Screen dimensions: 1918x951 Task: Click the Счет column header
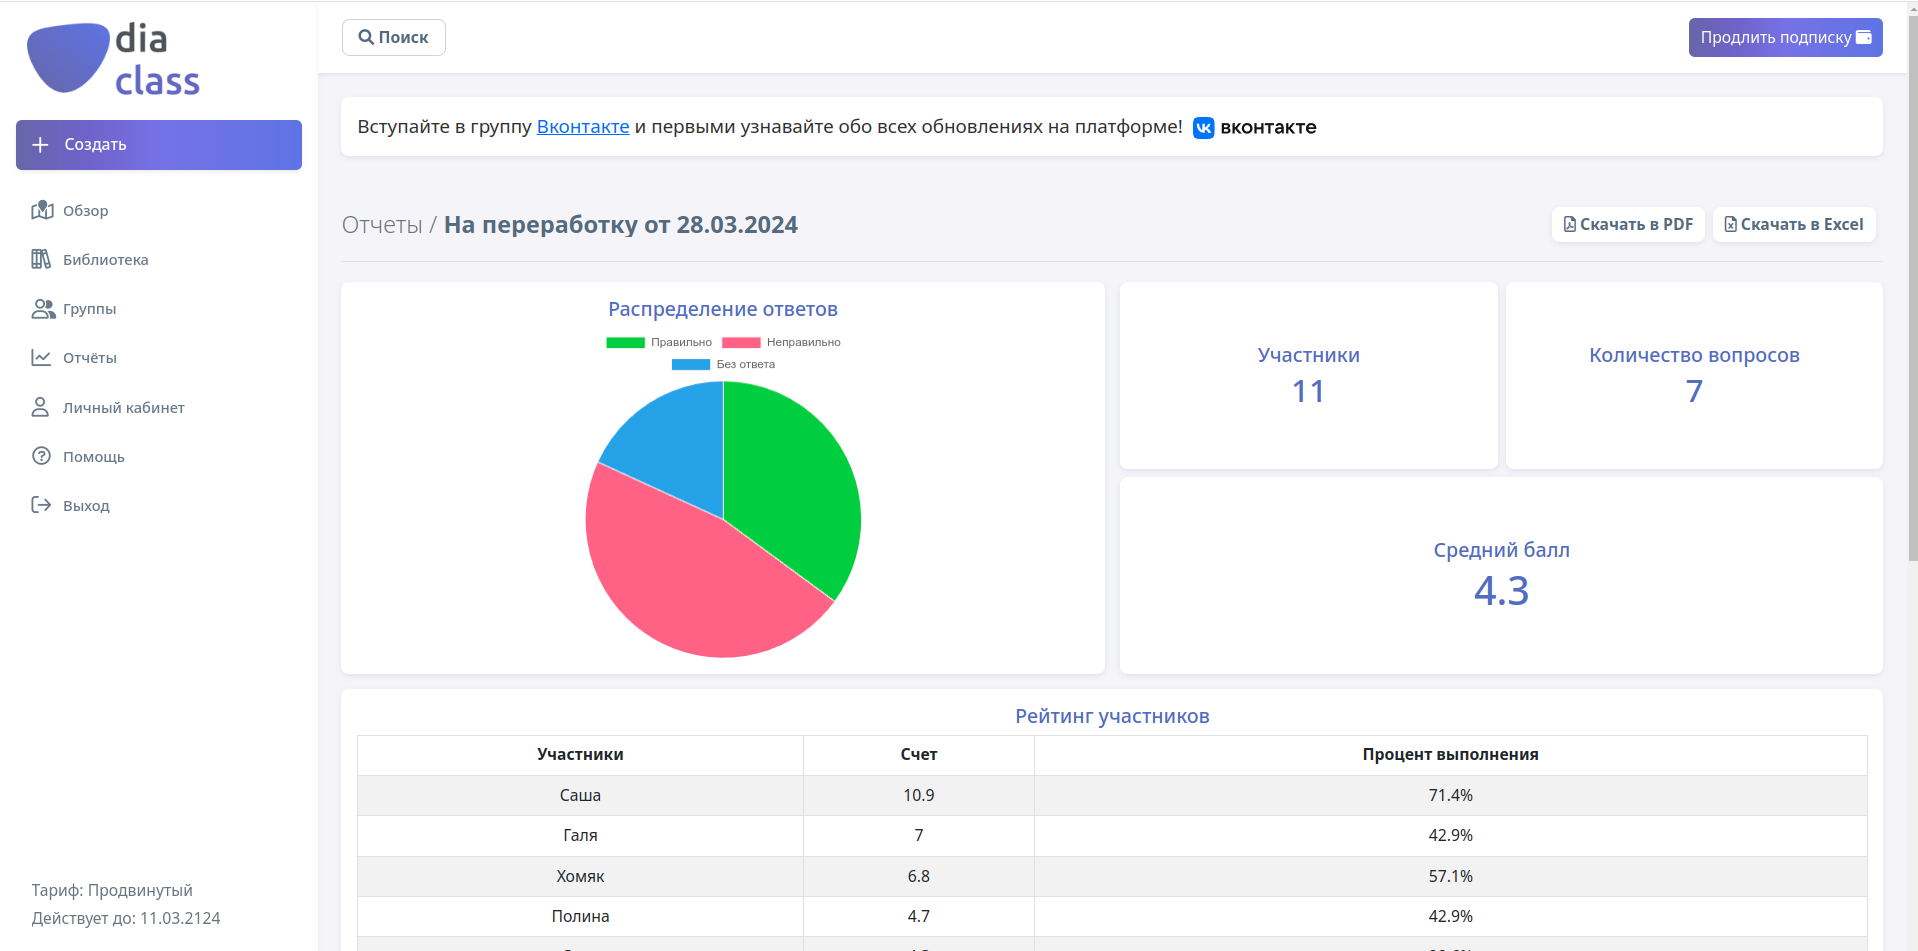point(919,755)
